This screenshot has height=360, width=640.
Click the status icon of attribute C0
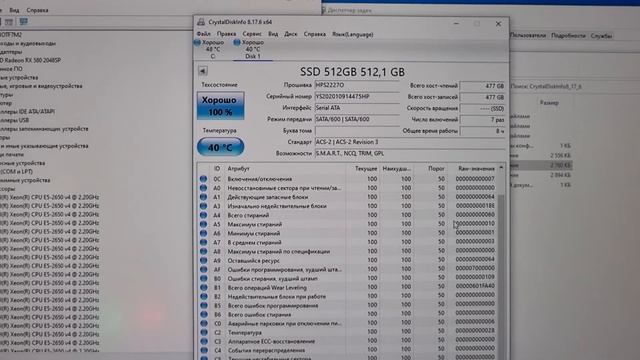pyautogui.click(x=203, y=323)
